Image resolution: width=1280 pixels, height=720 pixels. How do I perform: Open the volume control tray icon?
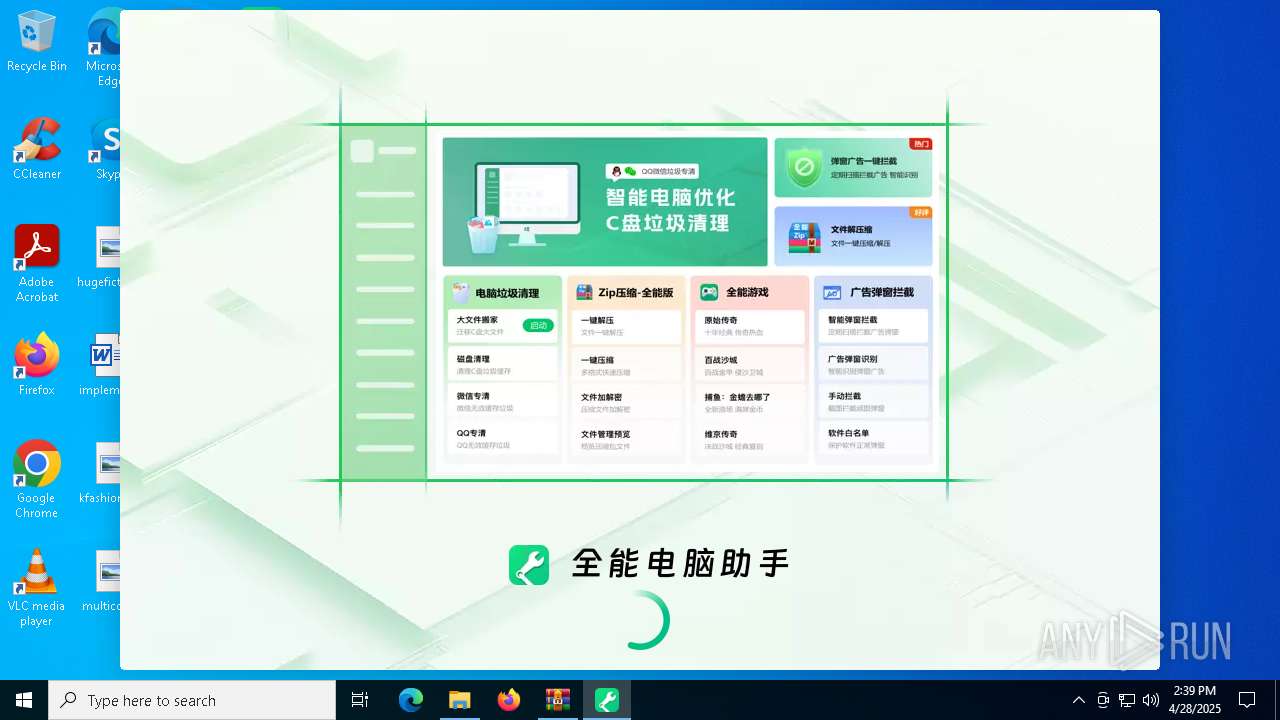pos(1151,700)
